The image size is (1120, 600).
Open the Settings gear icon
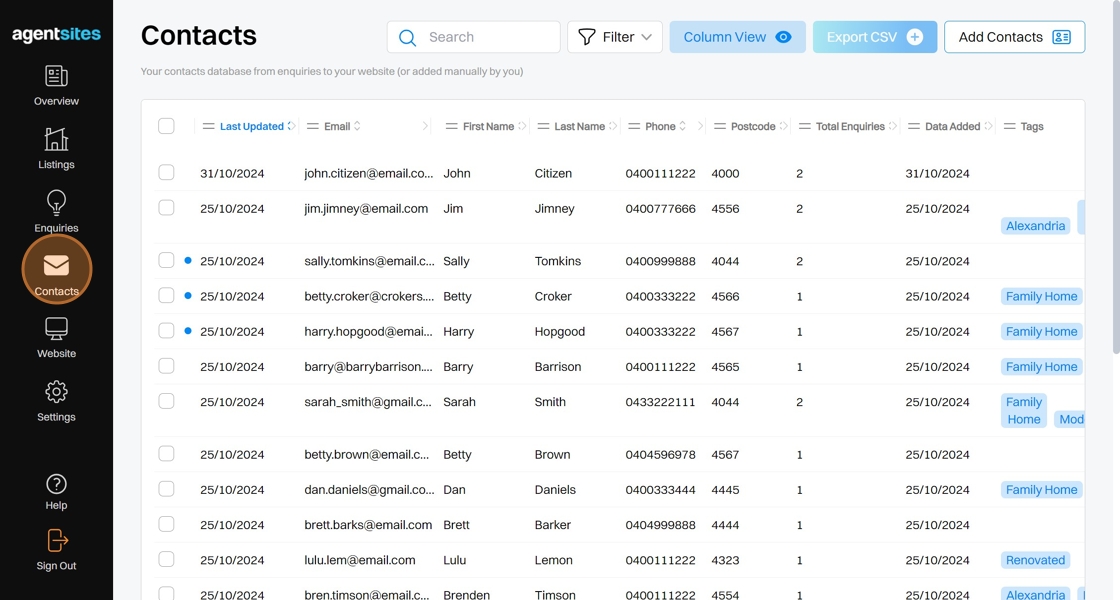56,391
